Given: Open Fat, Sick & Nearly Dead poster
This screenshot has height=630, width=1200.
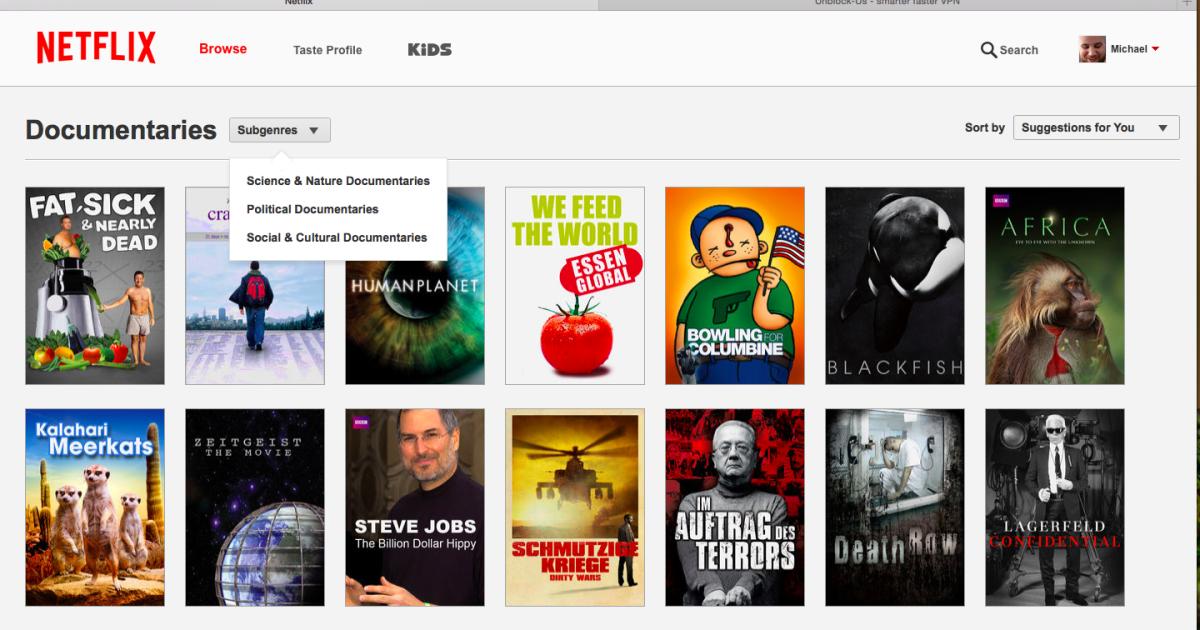Looking at the screenshot, I should [95, 286].
